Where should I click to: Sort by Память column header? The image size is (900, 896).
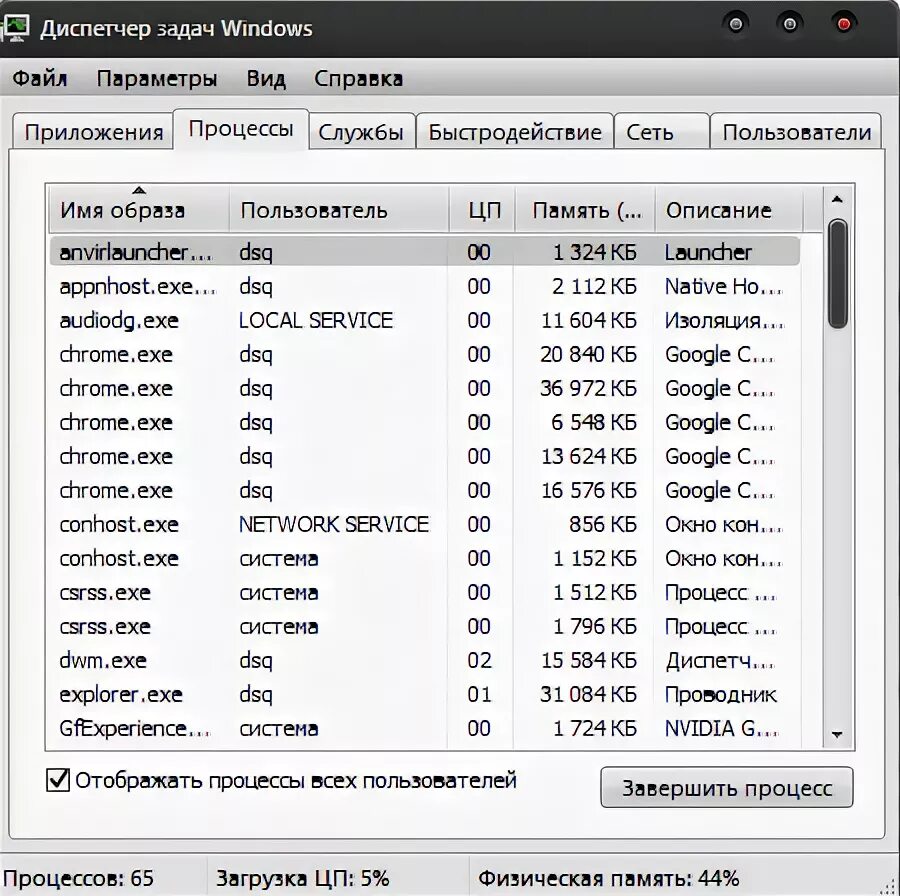[585, 210]
